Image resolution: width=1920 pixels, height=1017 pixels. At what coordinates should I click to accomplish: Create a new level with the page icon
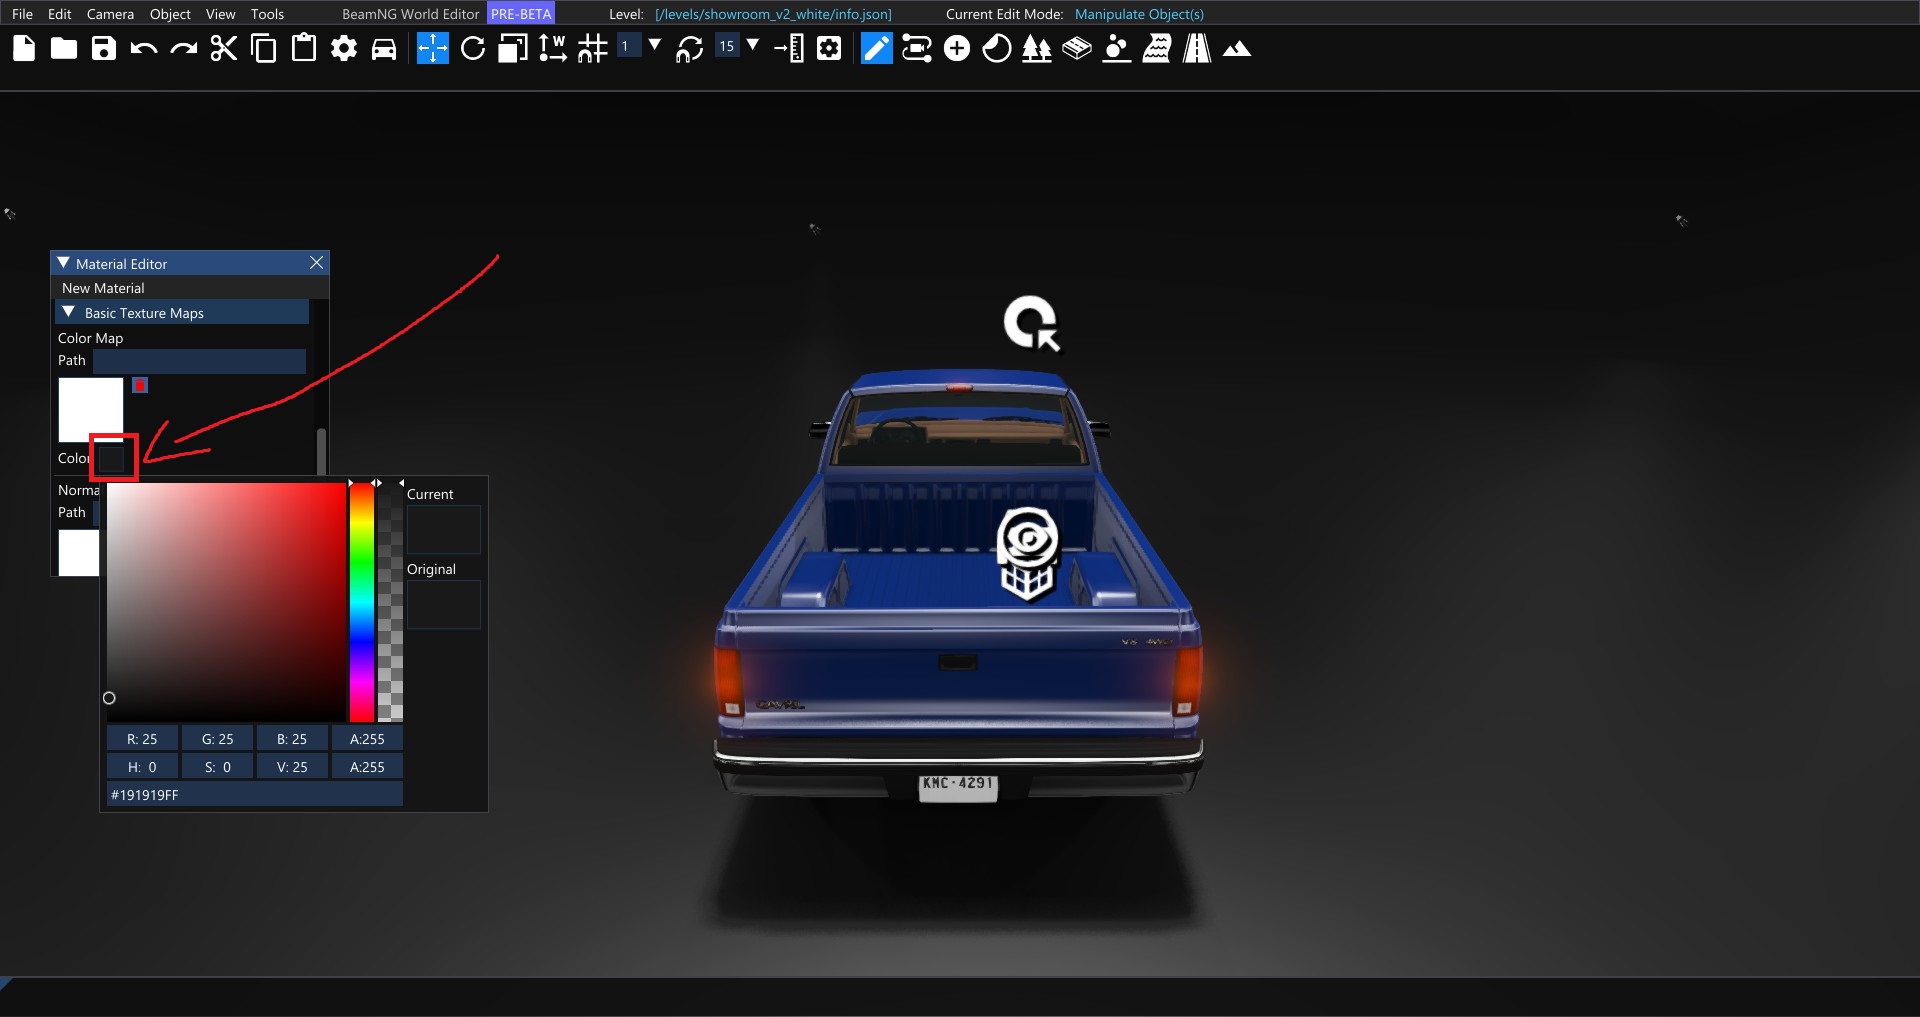tap(24, 48)
